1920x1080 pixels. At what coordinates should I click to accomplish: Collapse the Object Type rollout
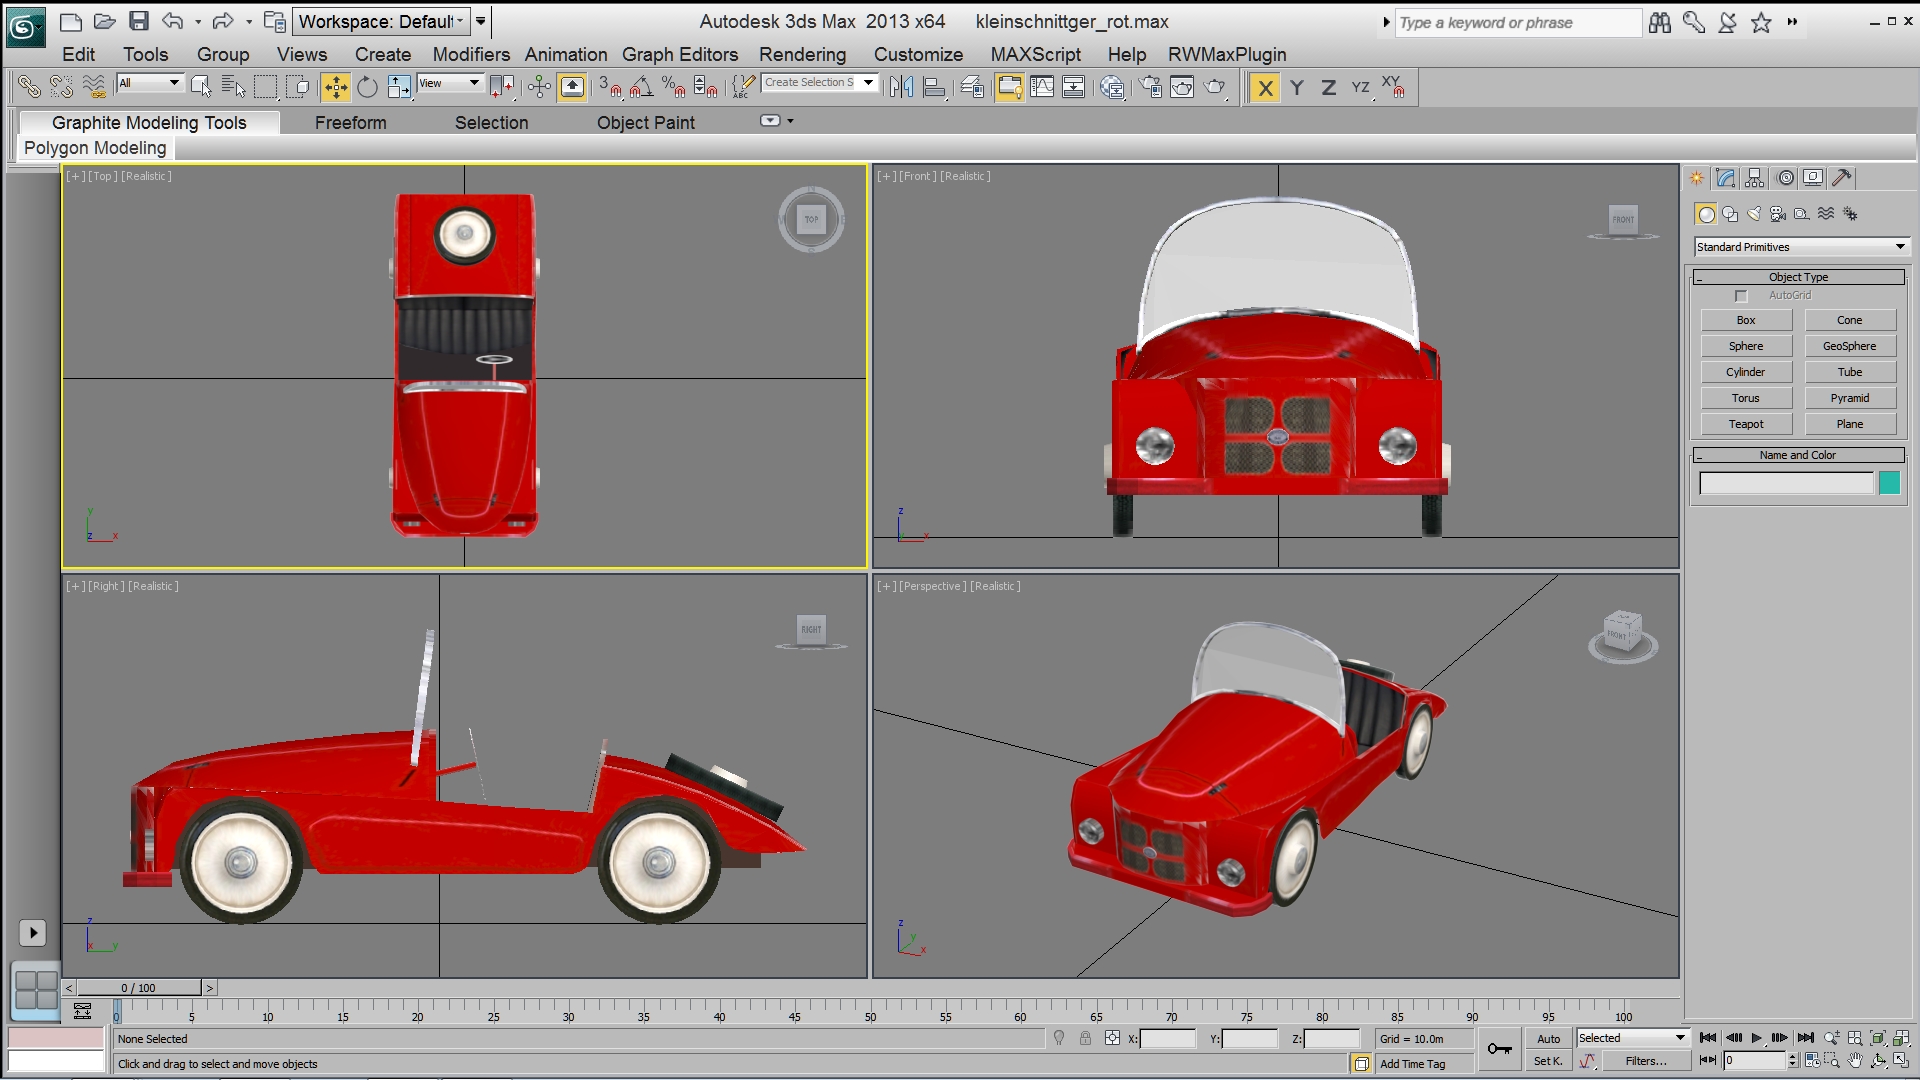(x=1798, y=277)
